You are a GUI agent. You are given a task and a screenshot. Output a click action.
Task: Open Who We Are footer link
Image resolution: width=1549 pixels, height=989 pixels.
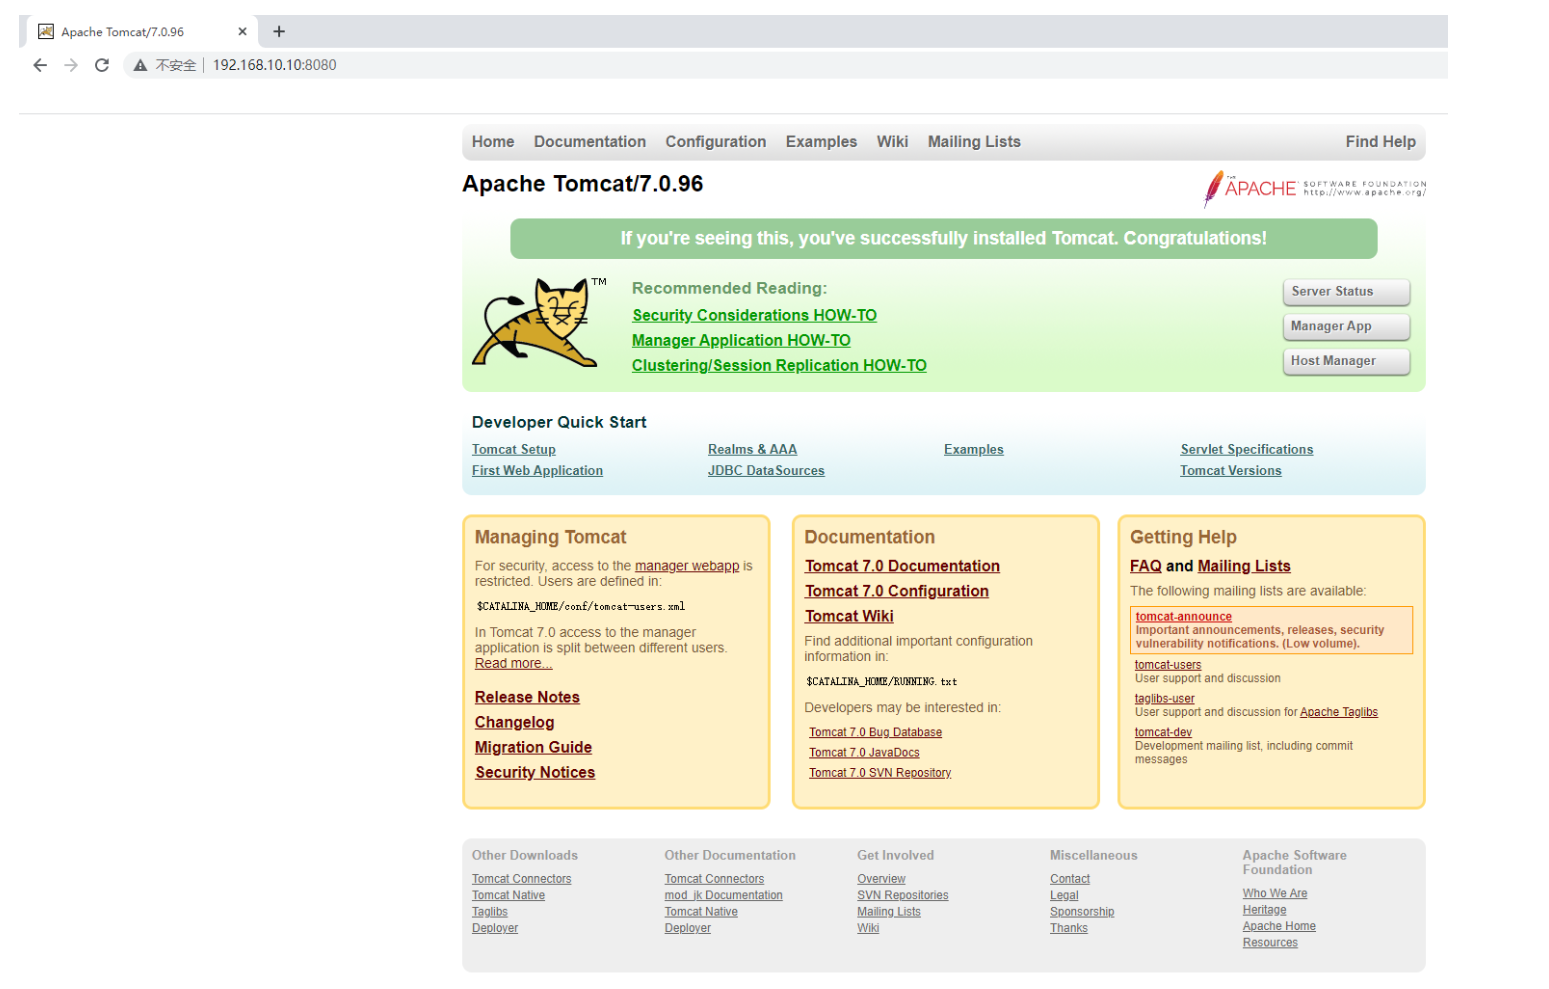(x=1275, y=894)
